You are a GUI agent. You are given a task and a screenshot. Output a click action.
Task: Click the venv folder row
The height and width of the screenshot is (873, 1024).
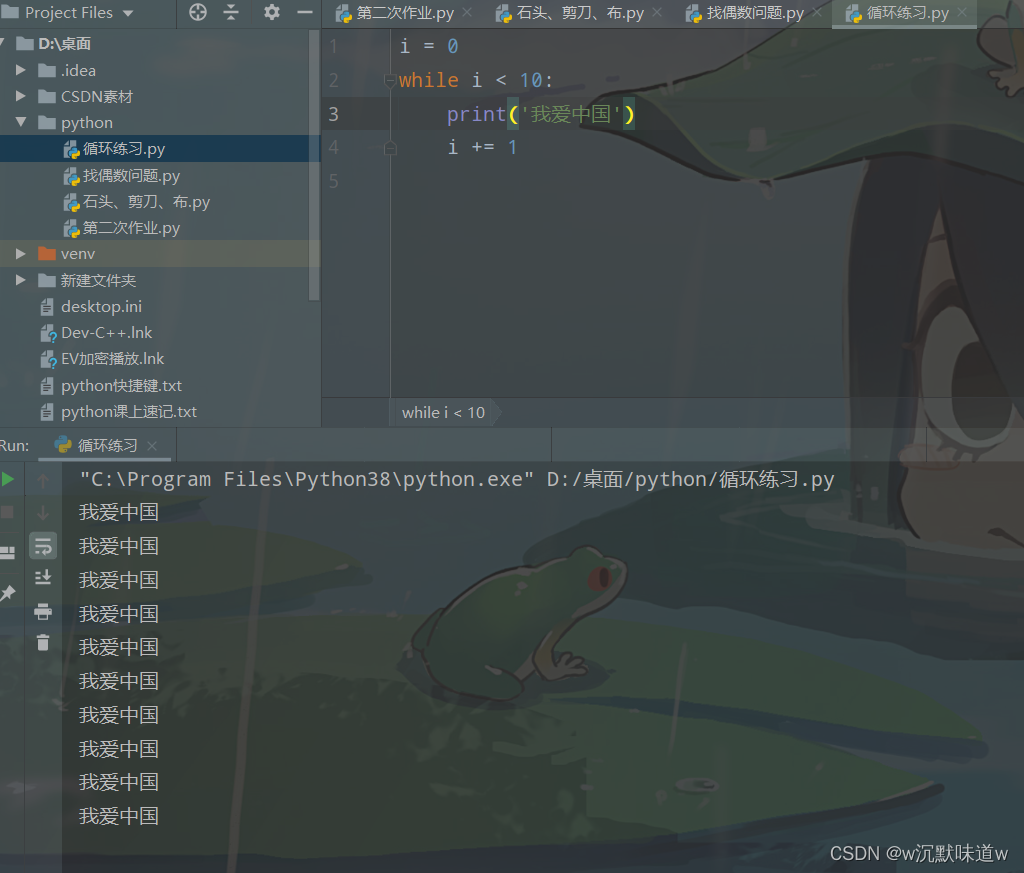pyautogui.click(x=160, y=253)
